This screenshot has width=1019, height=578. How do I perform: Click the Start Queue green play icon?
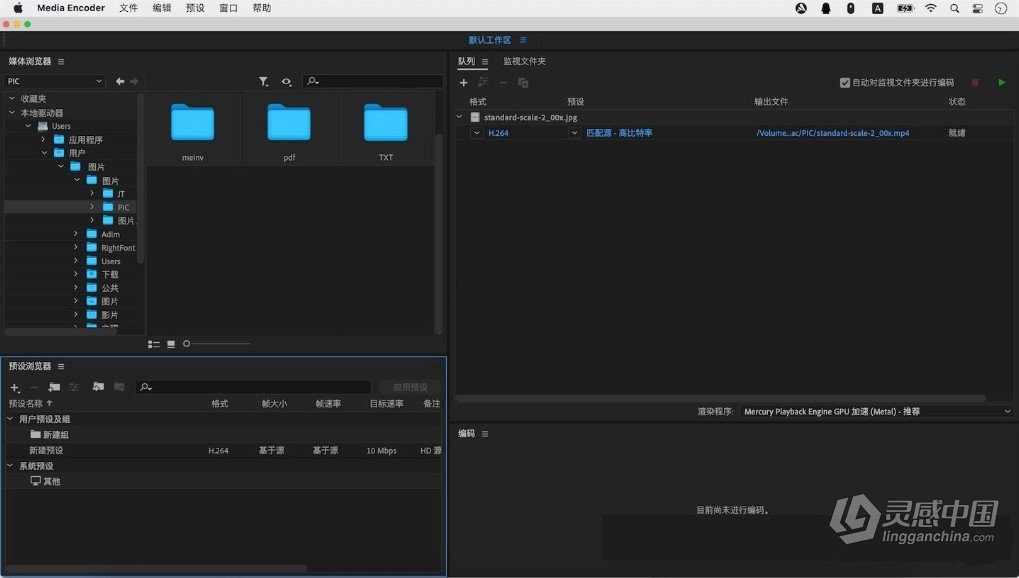(x=1002, y=82)
